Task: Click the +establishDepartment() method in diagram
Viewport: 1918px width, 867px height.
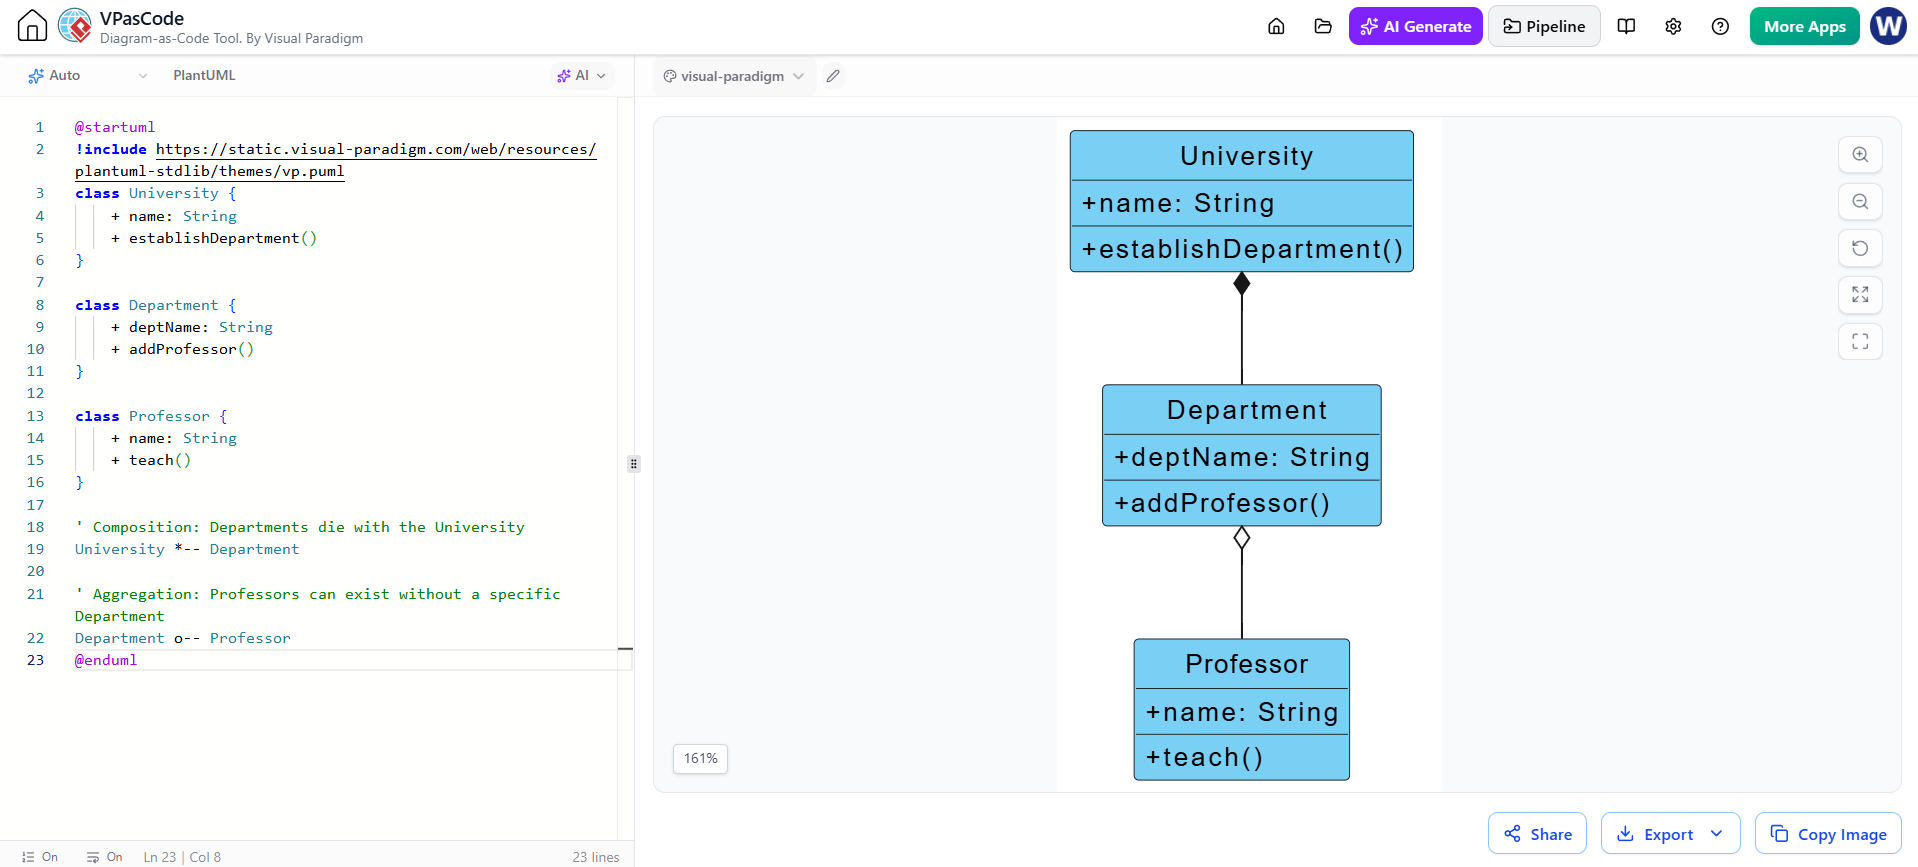Action: [x=1242, y=249]
